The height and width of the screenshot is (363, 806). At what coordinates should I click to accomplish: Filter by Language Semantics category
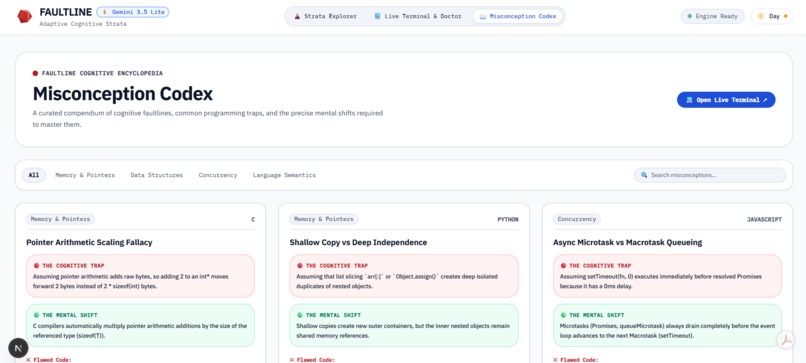[284, 175]
